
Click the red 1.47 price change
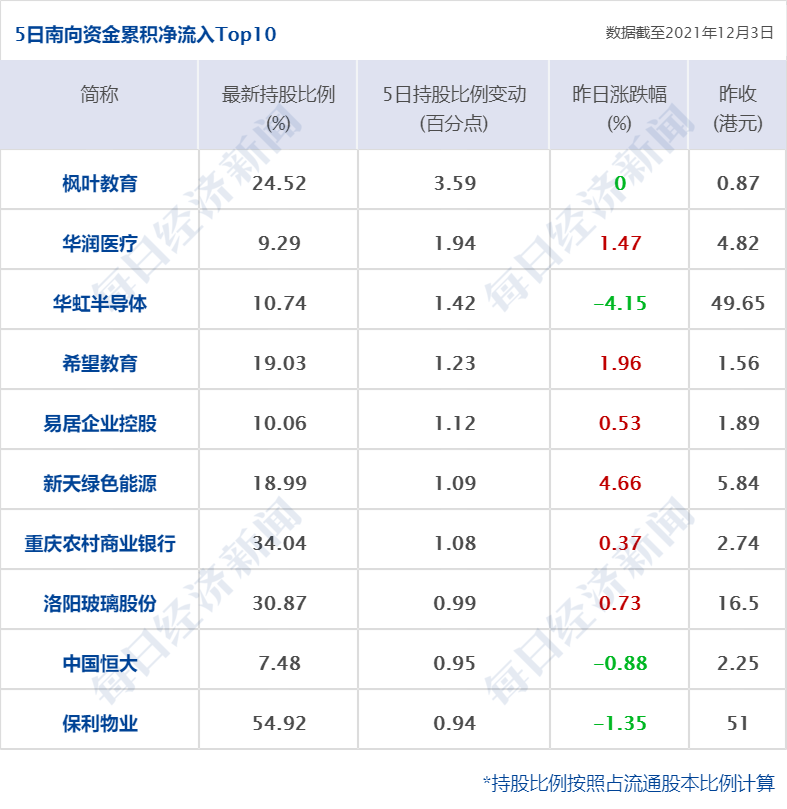tap(620, 243)
